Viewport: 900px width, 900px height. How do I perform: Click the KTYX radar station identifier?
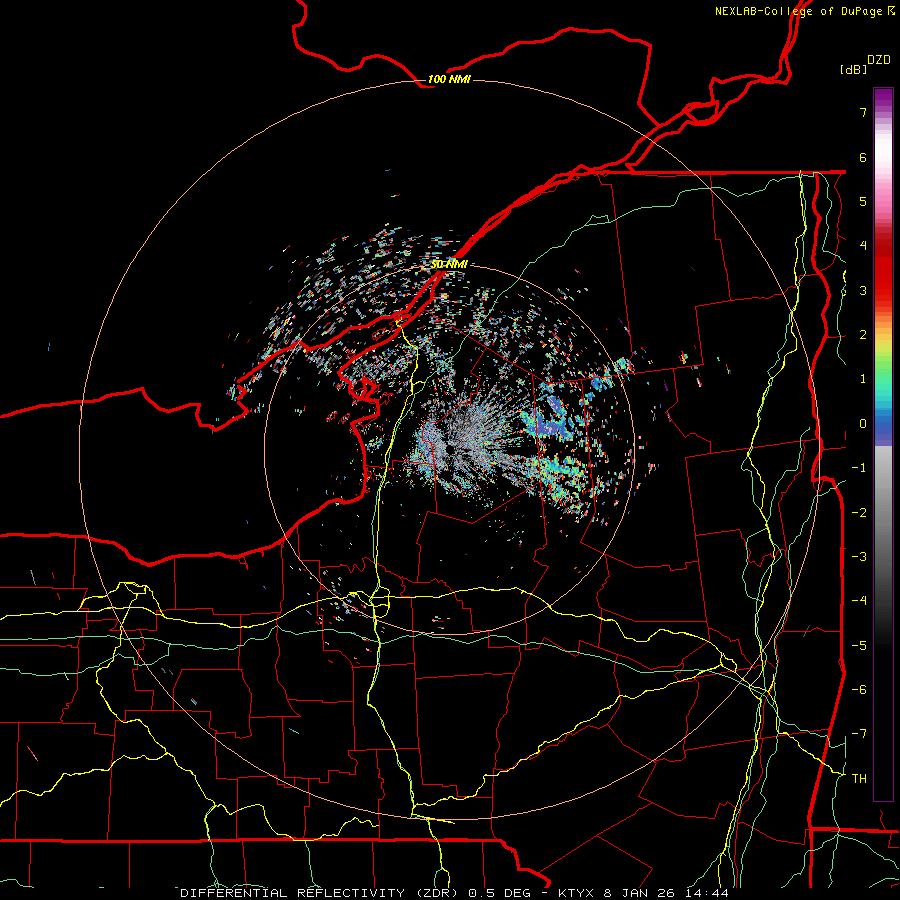tap(577, 893)
